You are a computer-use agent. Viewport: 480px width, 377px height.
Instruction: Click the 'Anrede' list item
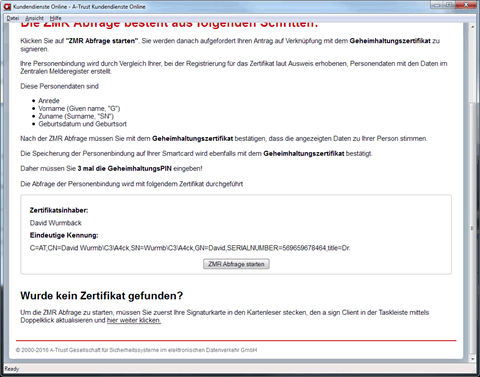[49, 101]
